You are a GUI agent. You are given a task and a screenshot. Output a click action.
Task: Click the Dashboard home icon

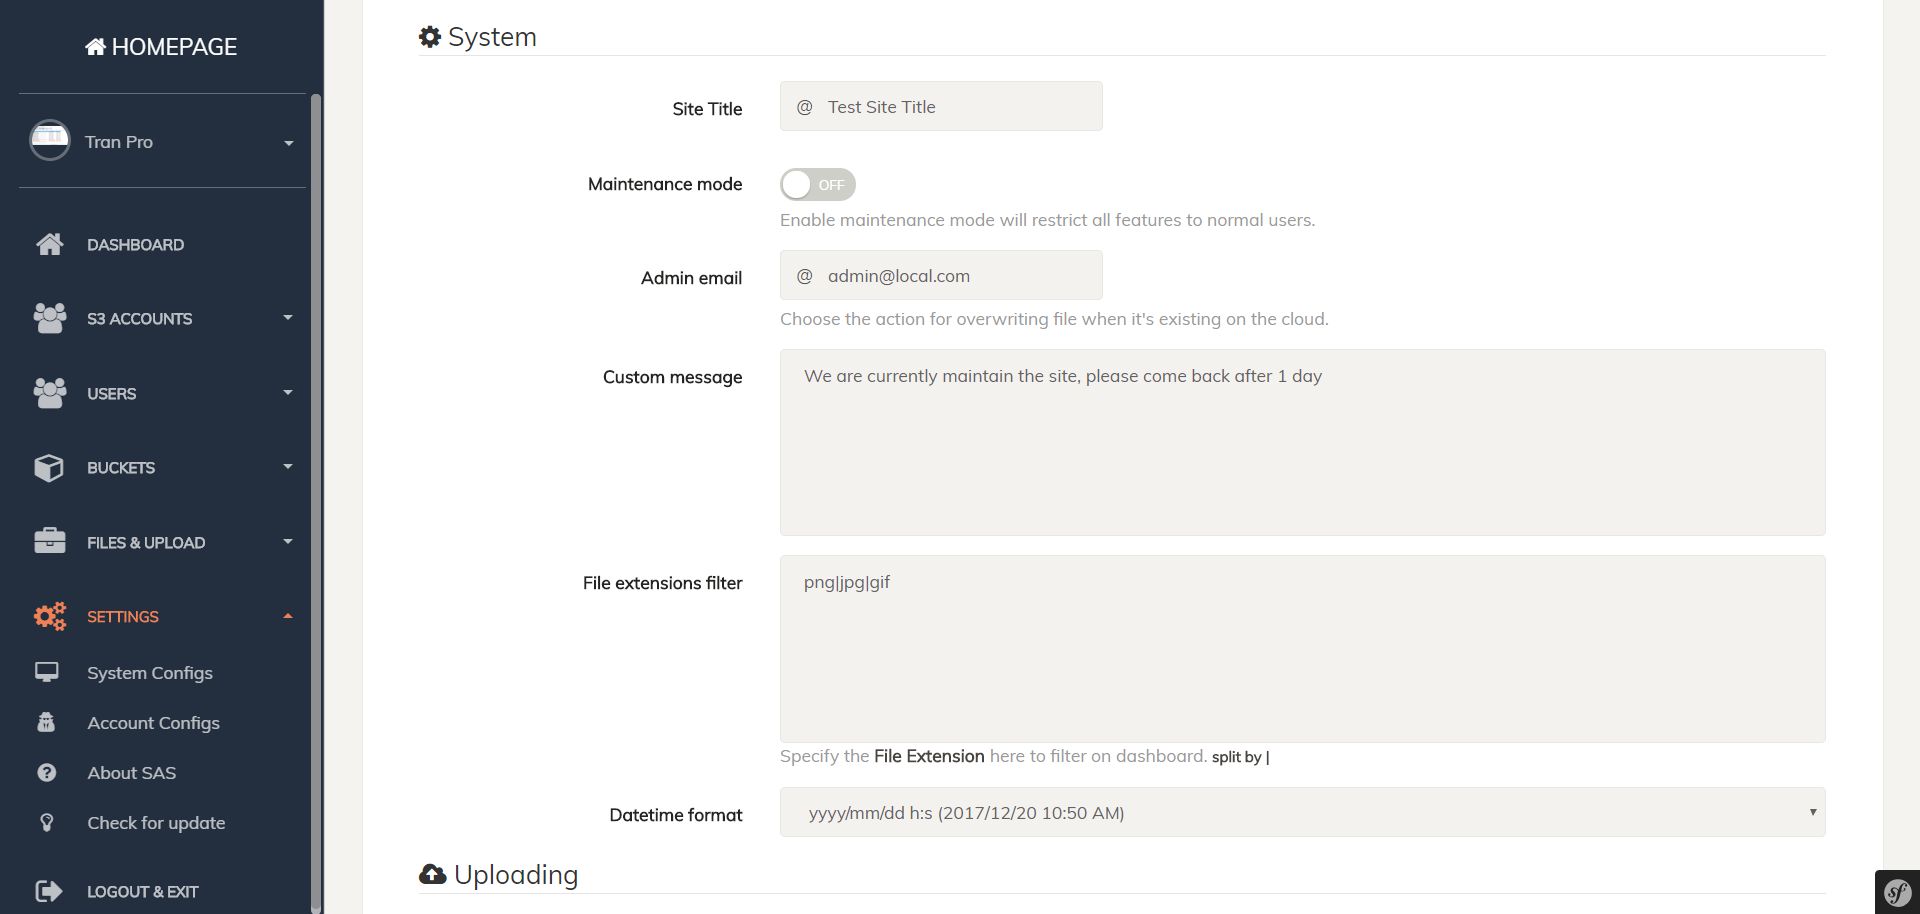pos(49,244)
